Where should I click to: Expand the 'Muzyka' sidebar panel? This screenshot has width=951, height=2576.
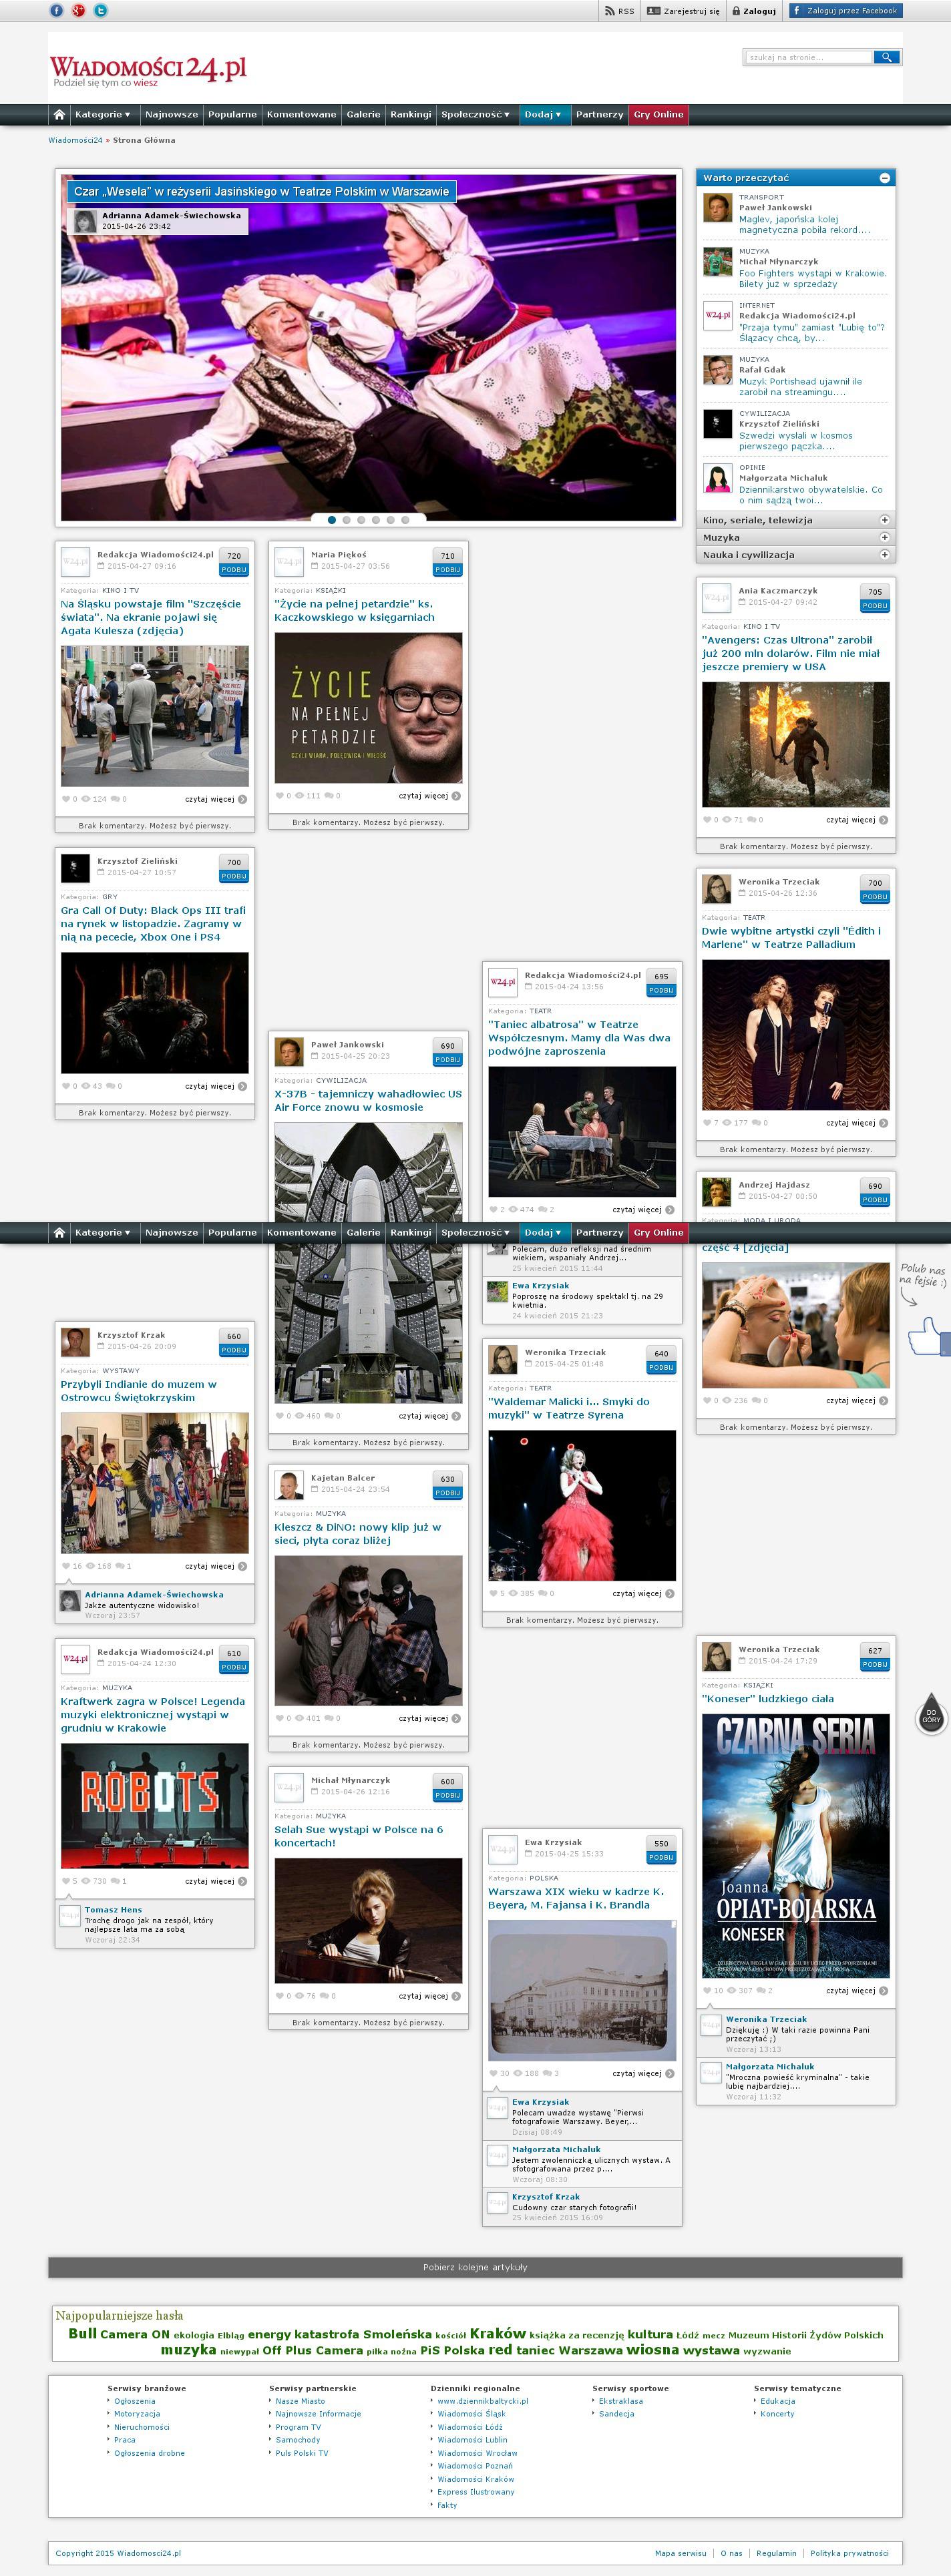pyautogui.click(x=884, y=537)
